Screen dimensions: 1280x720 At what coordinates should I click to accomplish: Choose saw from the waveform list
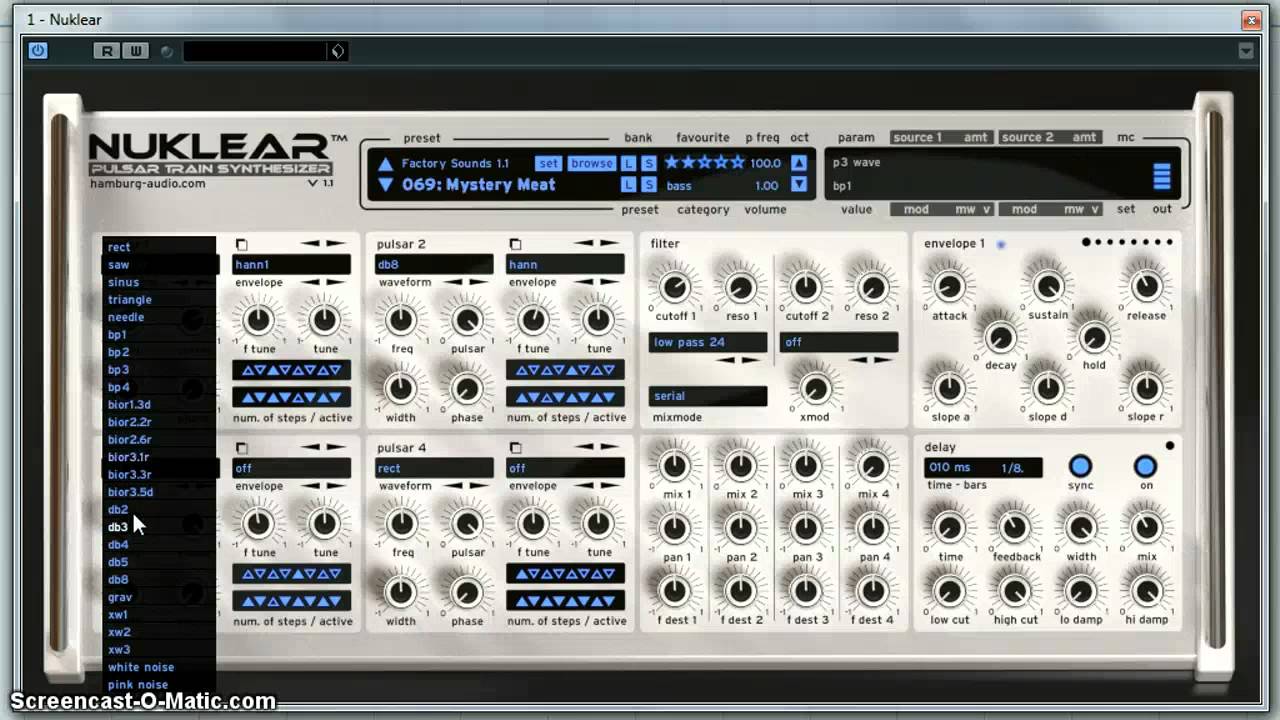(159, 265)
